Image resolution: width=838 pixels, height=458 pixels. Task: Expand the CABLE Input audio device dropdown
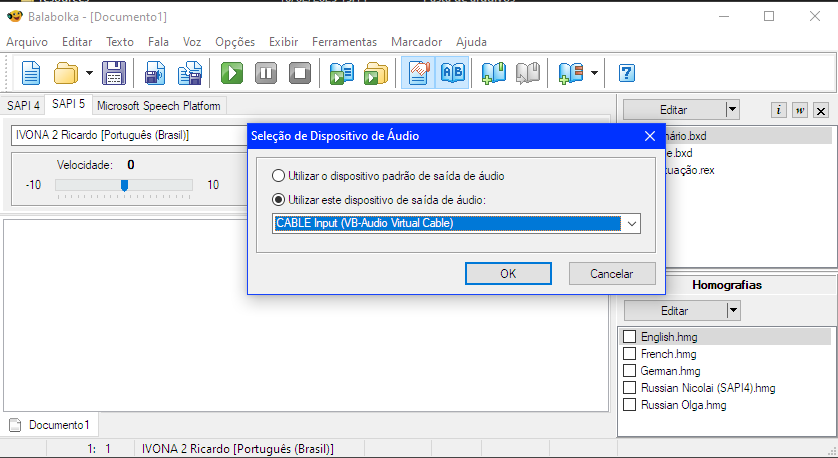point(630,223)
